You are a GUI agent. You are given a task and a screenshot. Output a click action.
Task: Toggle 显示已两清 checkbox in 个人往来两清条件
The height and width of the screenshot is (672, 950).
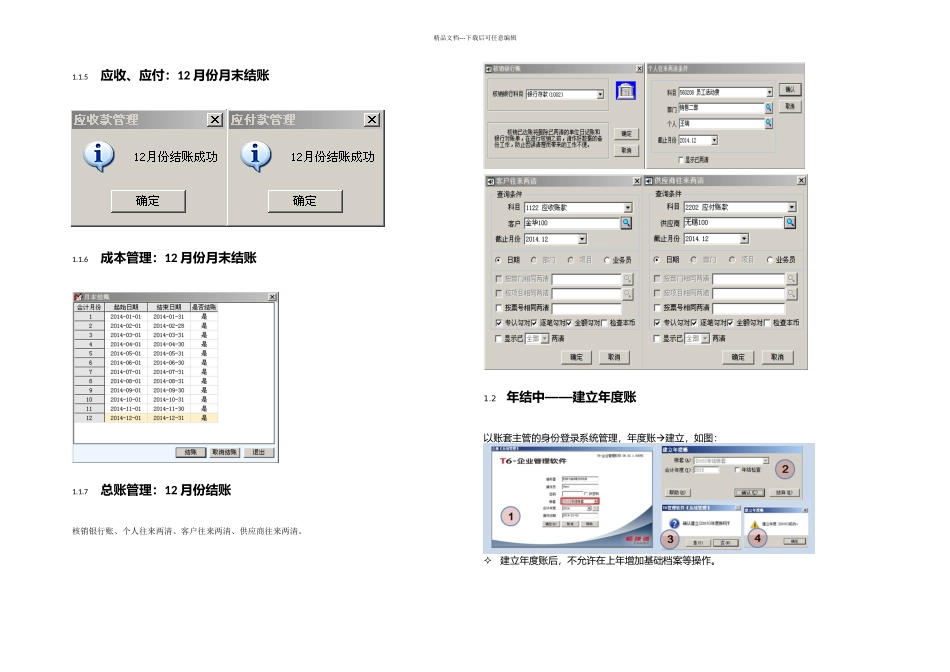click(x=681, y=160)
